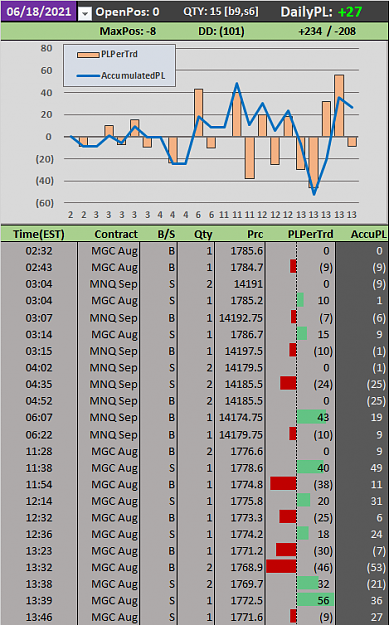Click the OpenPos: 0 label
Image resolution: width=389 pixels, height=625 pixels.
(127, 12)
